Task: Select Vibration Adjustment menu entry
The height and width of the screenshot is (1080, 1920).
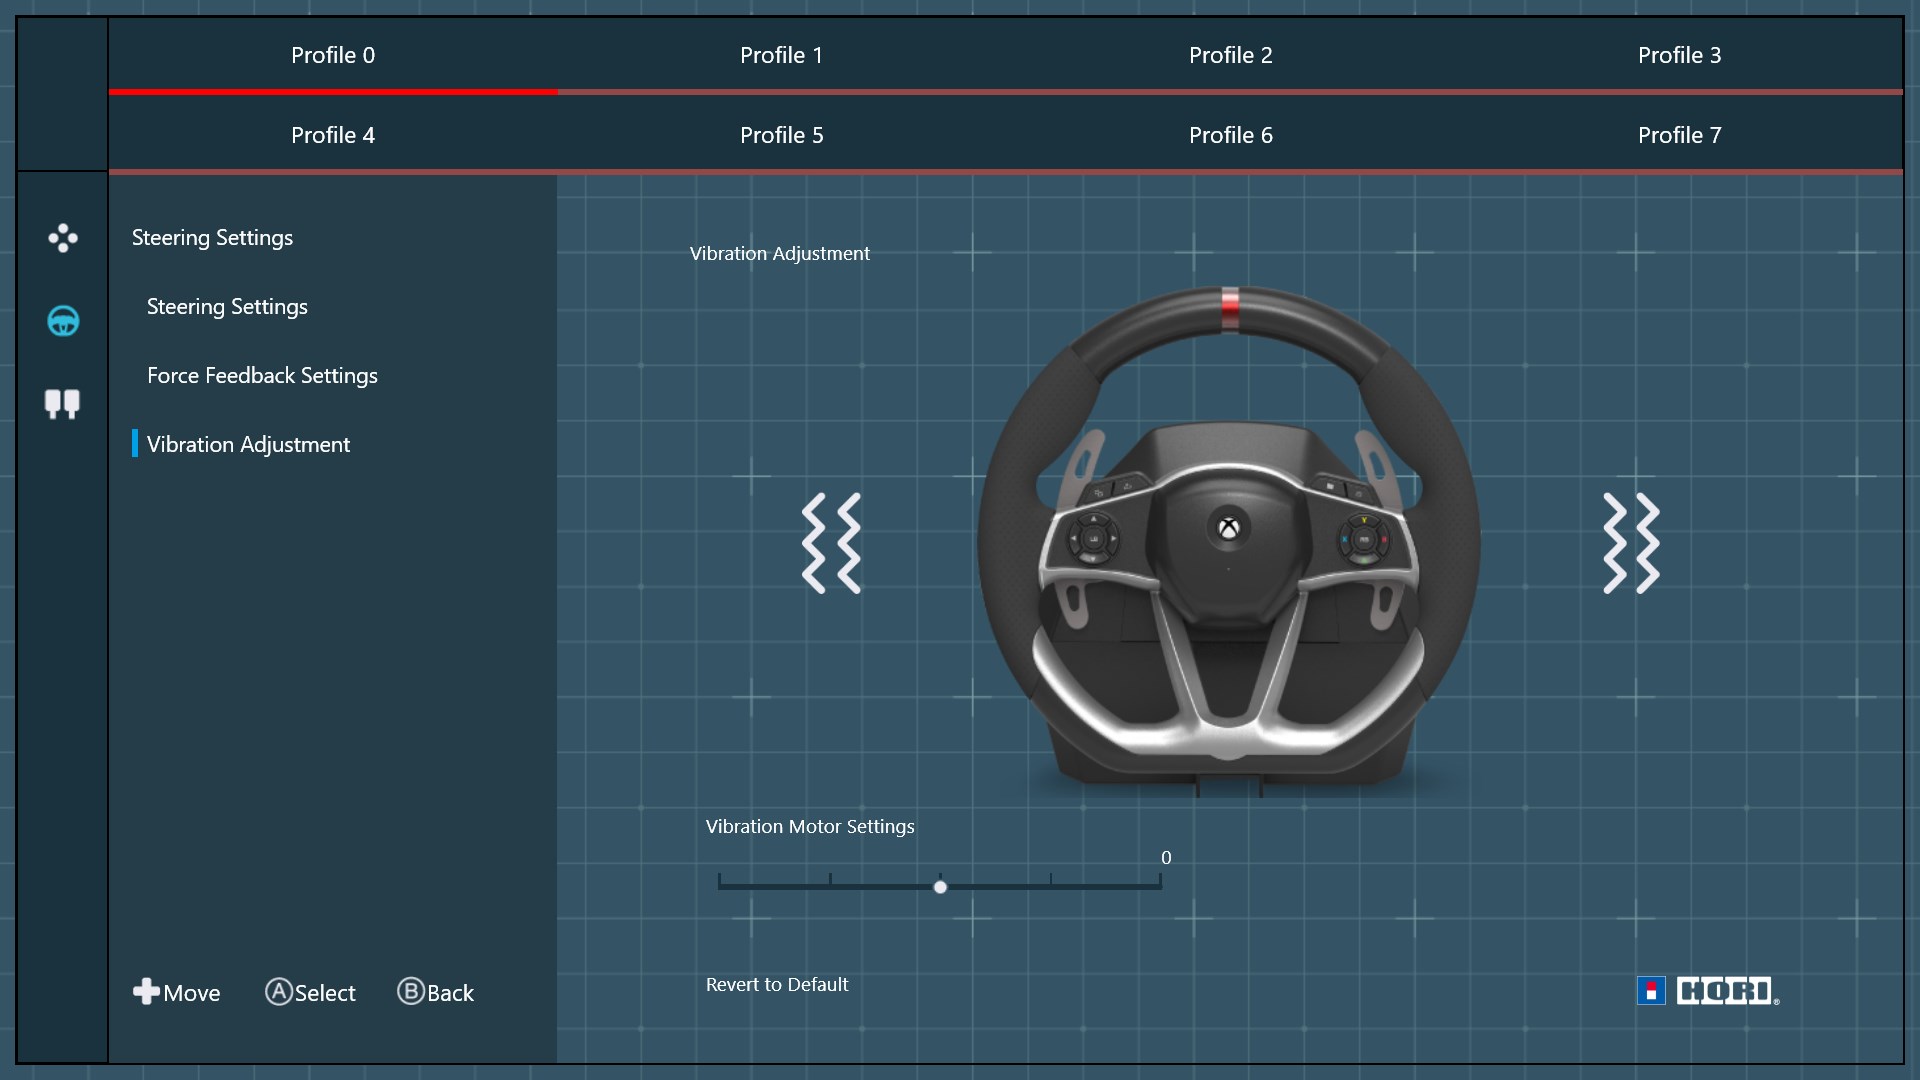Action: (248, 445)
